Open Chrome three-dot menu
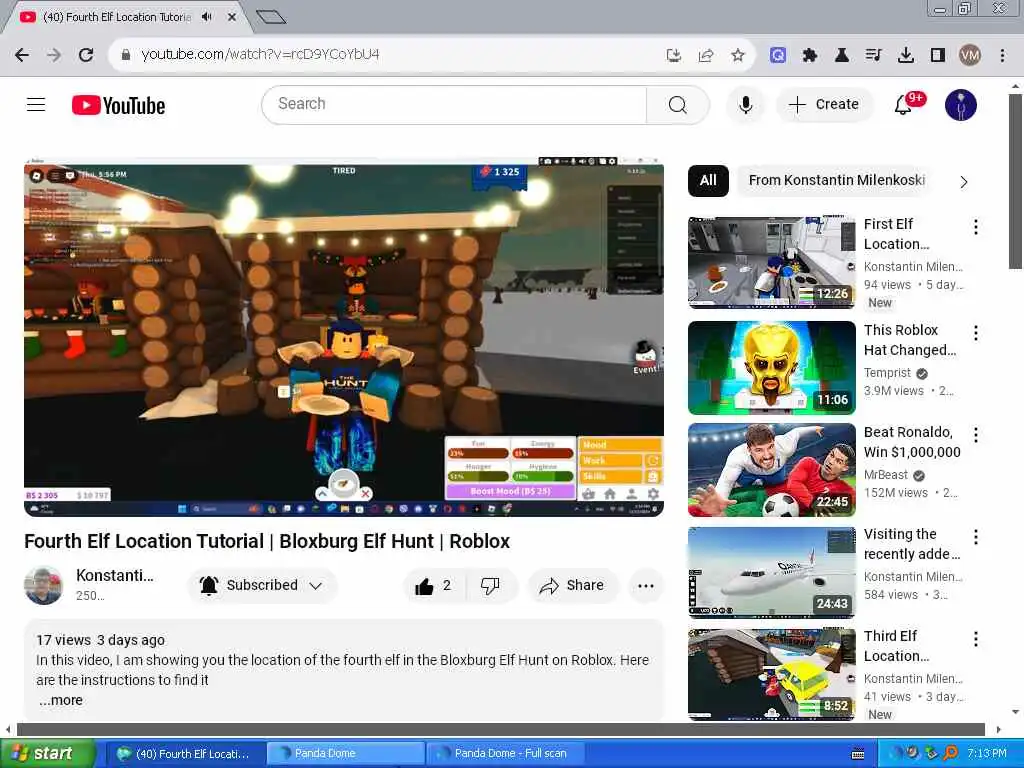 1002,55
